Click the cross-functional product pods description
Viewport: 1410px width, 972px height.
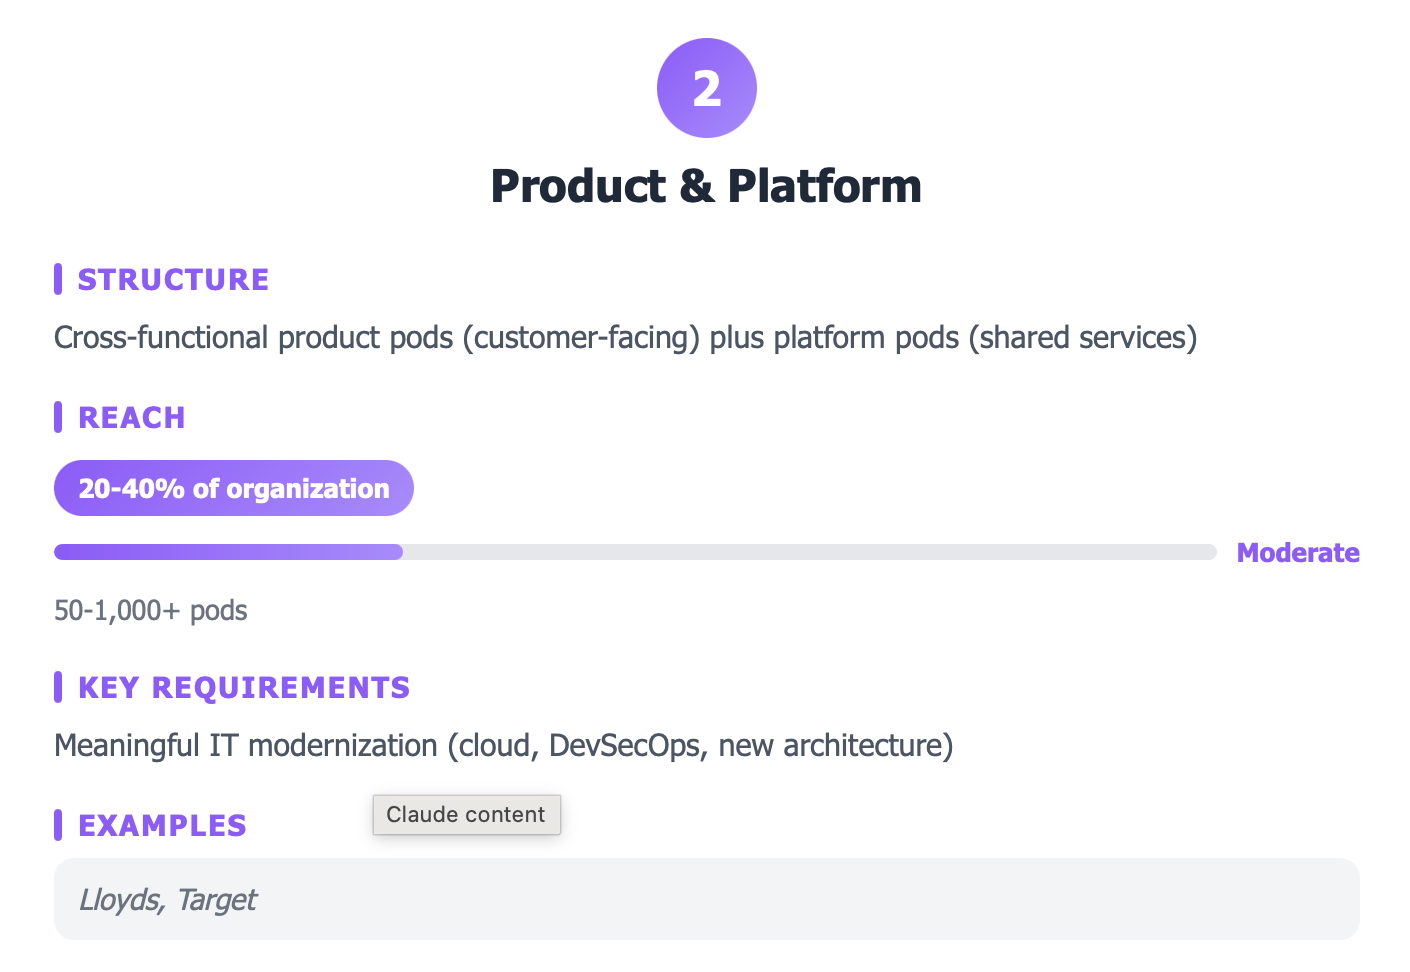click(625, 338)
